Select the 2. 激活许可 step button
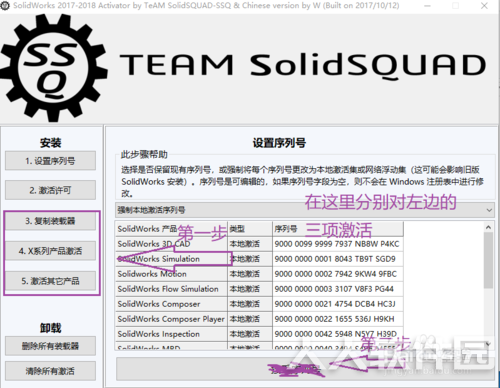Screen dimensions: 500x388 (50, 190)
